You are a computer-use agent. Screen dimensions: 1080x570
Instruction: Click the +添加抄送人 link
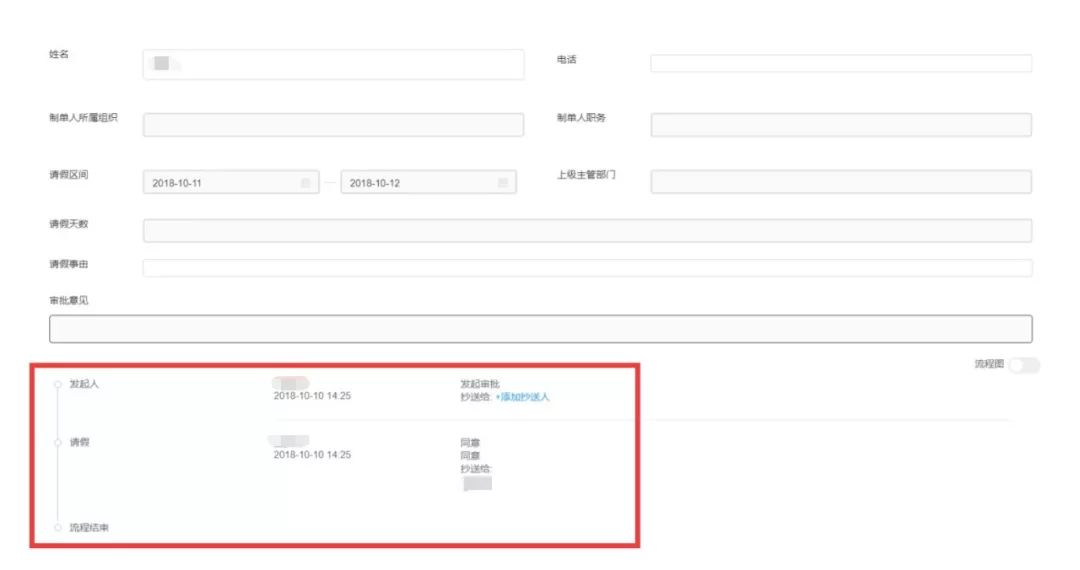pos(523,397)
